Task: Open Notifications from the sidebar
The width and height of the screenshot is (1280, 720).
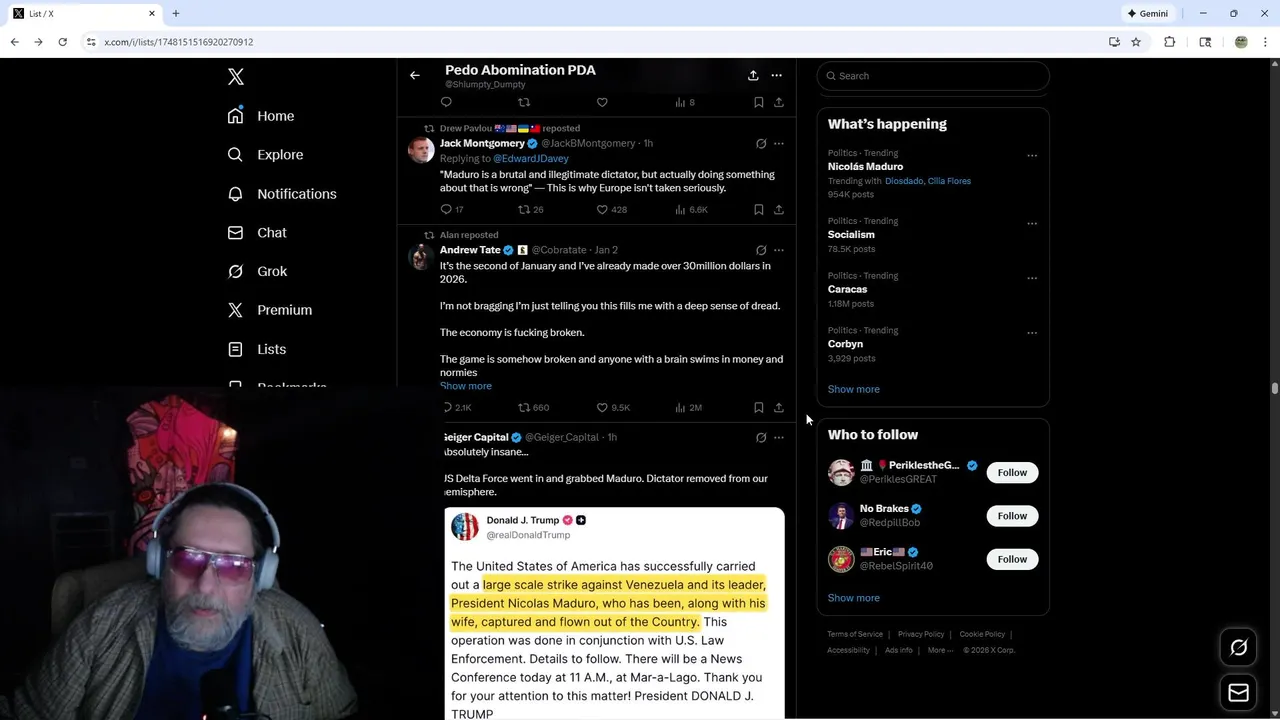Action: click(282, 194)
